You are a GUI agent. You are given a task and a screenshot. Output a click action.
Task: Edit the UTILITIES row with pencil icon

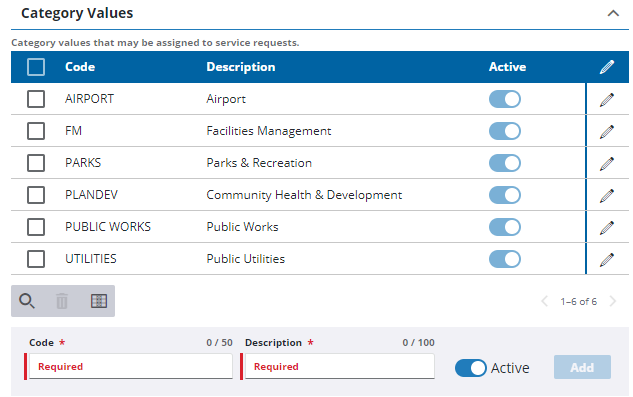[607, 259]
